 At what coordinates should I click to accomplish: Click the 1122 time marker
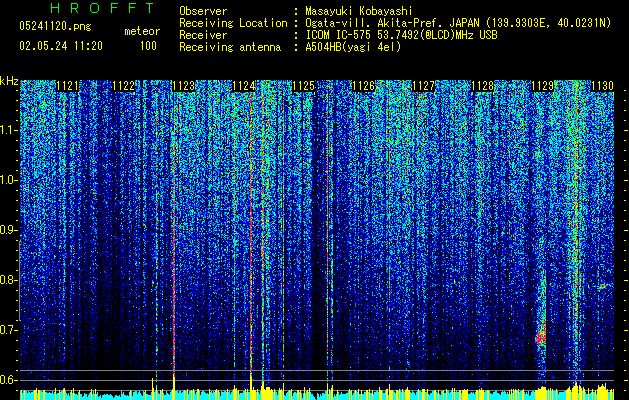124,86
